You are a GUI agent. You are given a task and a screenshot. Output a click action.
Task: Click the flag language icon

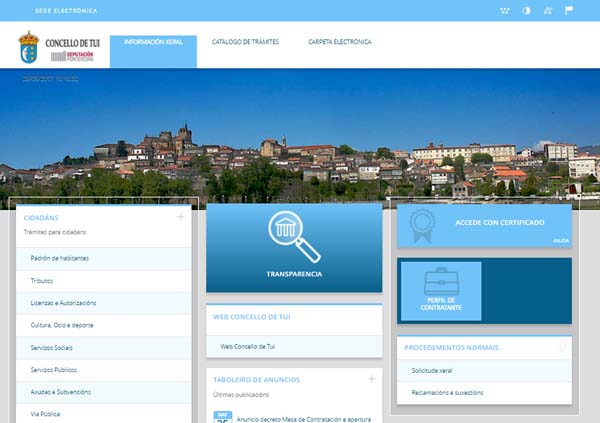pos(570,10)
